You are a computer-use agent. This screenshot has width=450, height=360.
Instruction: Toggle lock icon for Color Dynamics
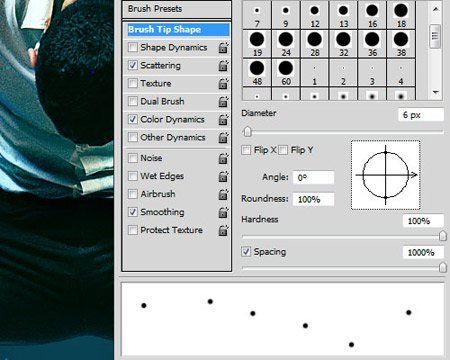click(223, 120)
